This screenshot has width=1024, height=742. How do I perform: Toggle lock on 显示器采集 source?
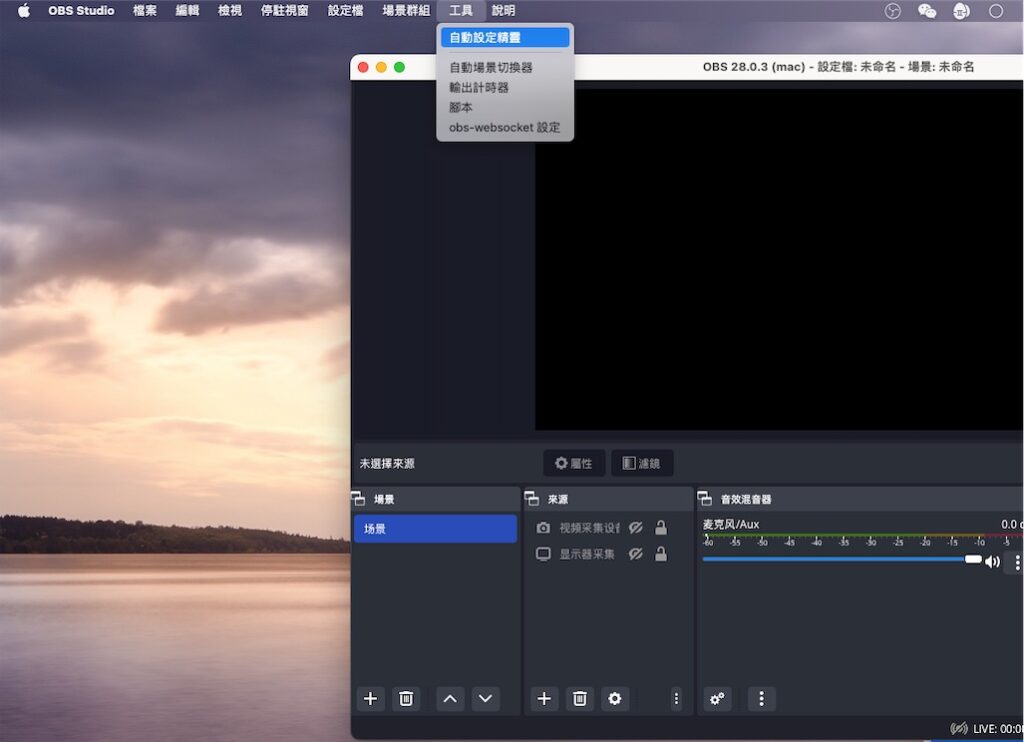(661, 555)
